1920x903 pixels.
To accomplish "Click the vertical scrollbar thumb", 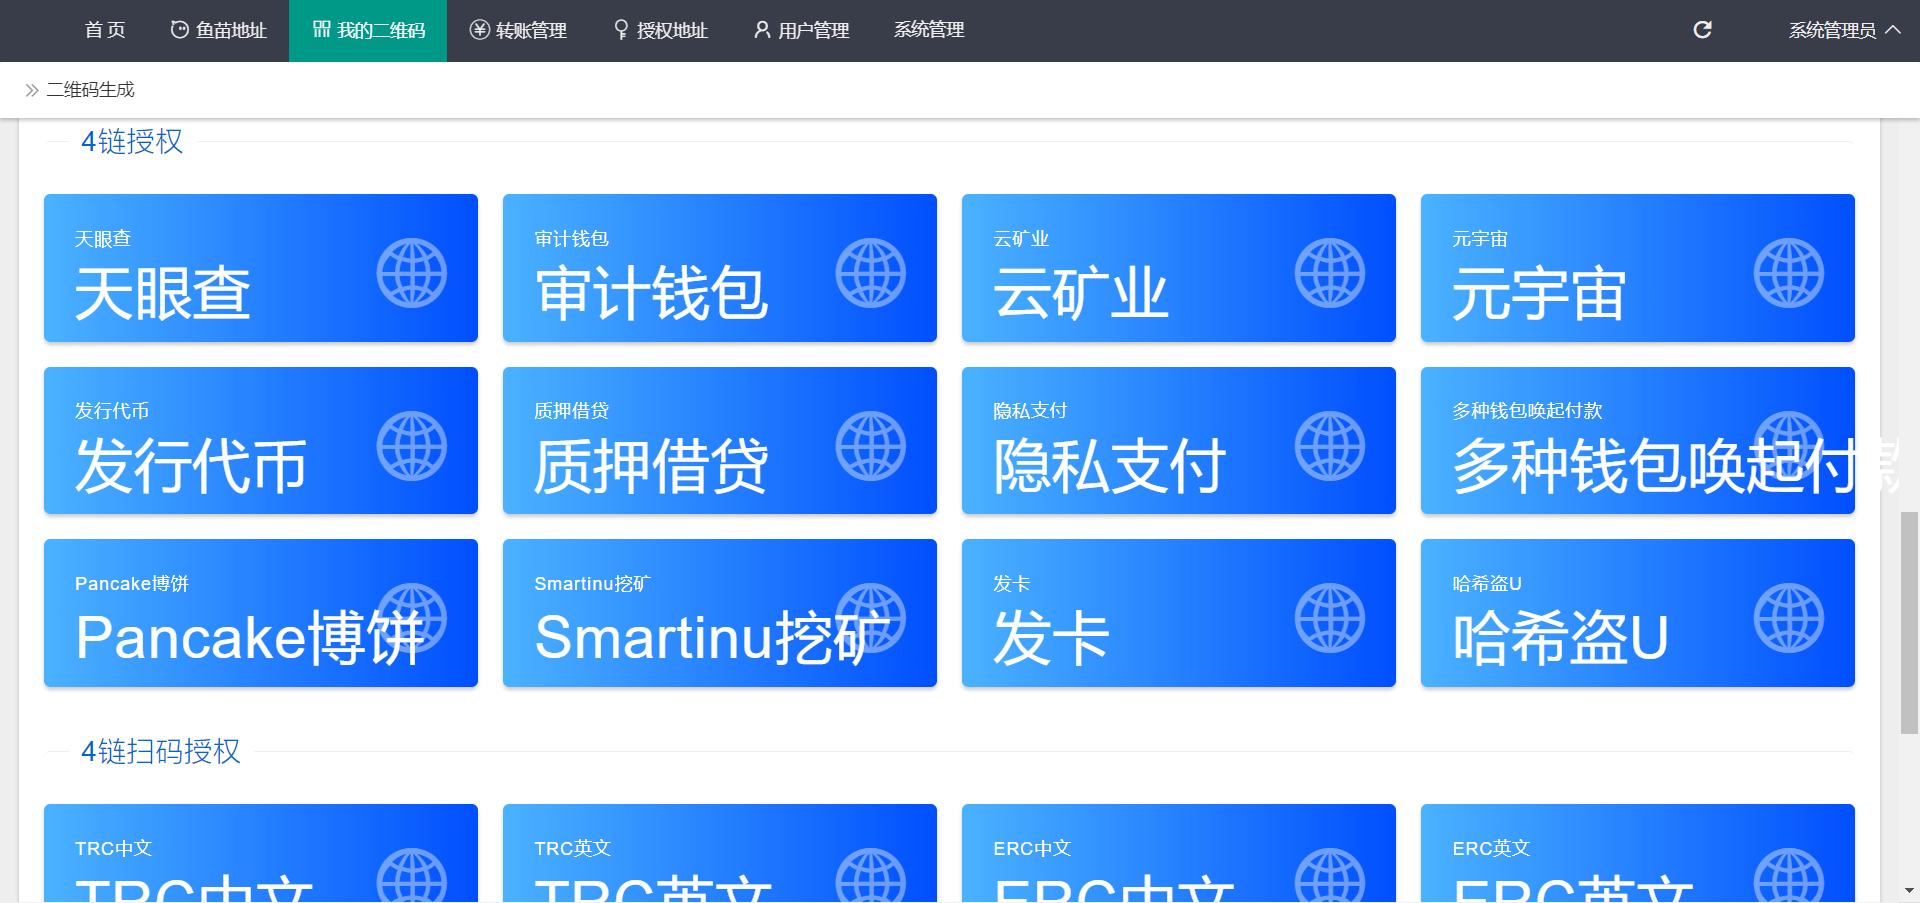I will click(1909, 623).
